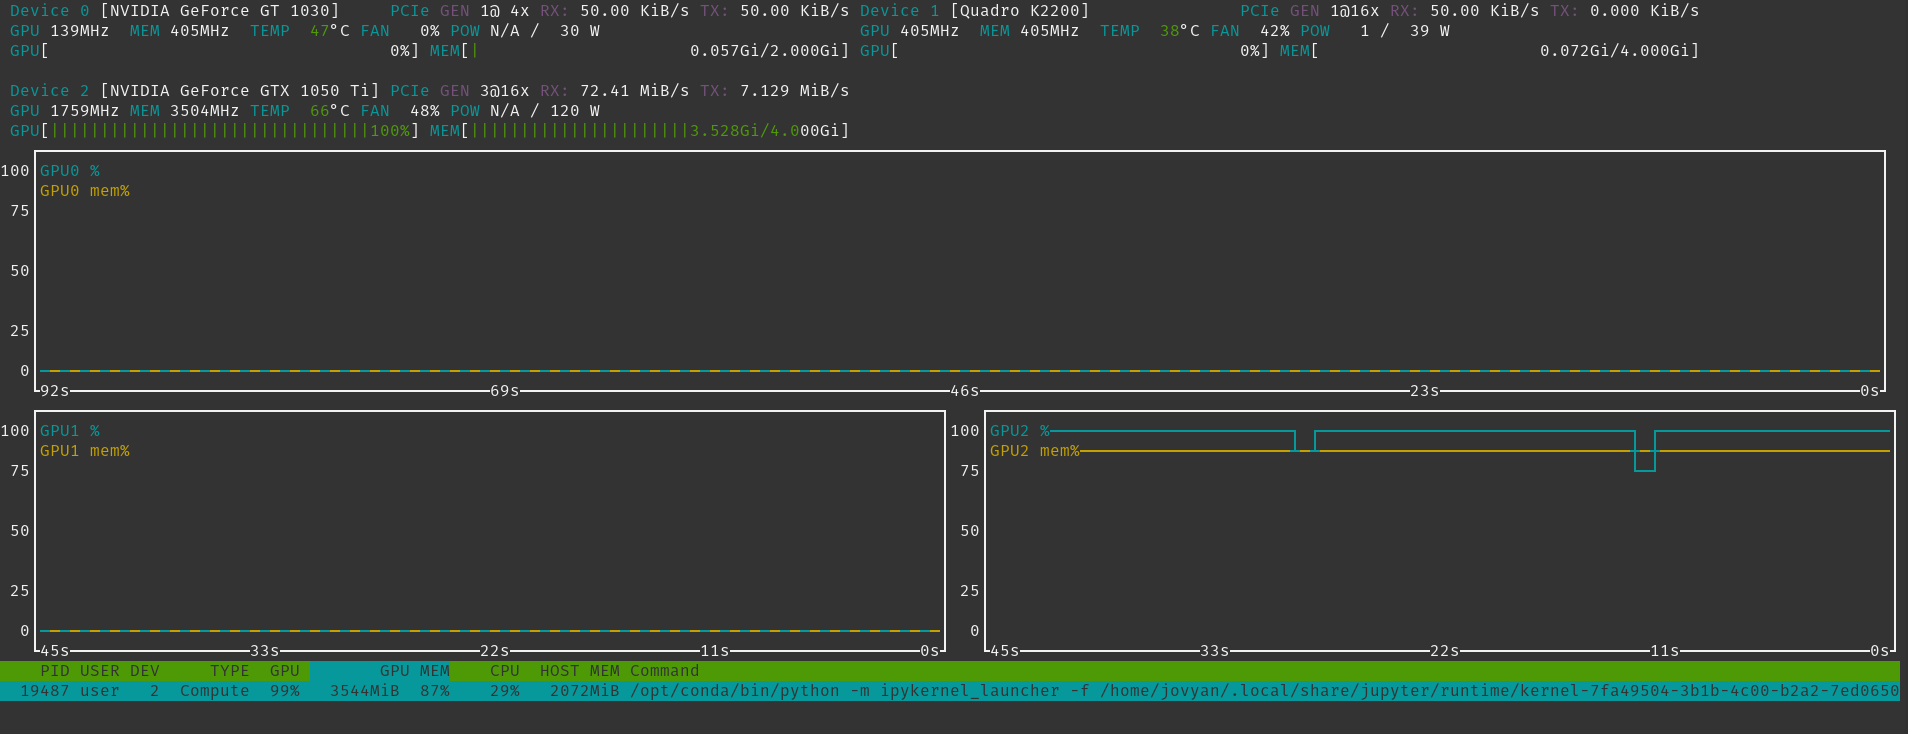Click Device 0 TX 50.00 KiB/s reading
1908x734 pixels.
coord(775,11)
